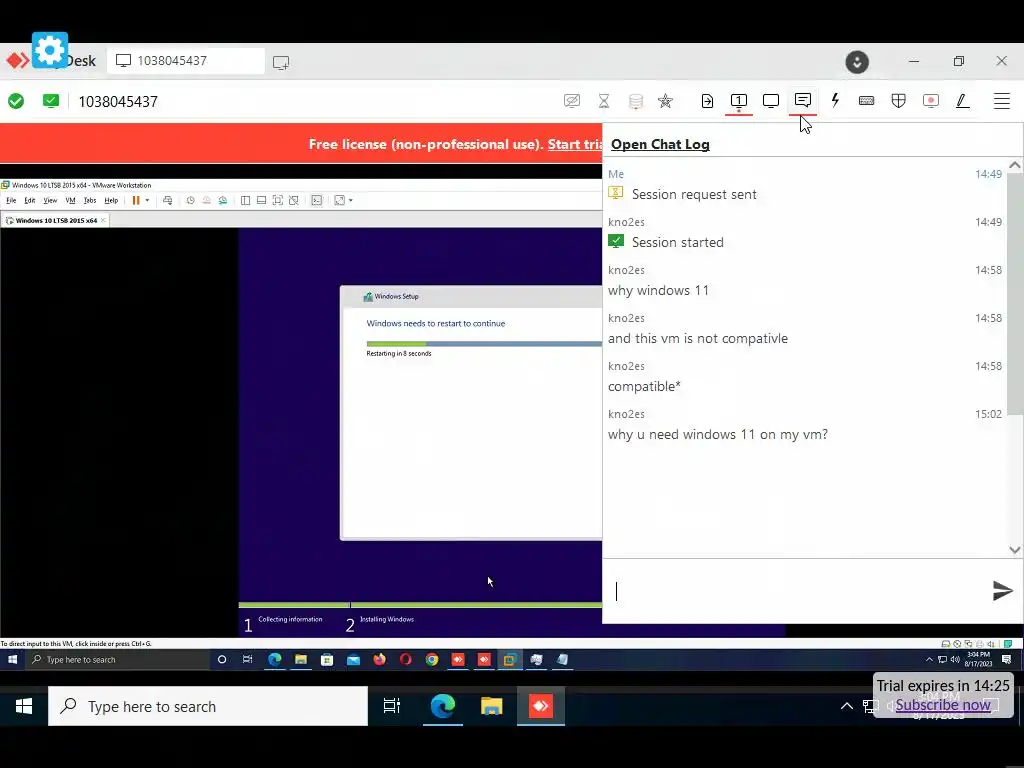Open the AnyDesk hamburger main menu
Image resolution: width=1024 pixels, height=768 pixels.
click(x=1002, y=101)
